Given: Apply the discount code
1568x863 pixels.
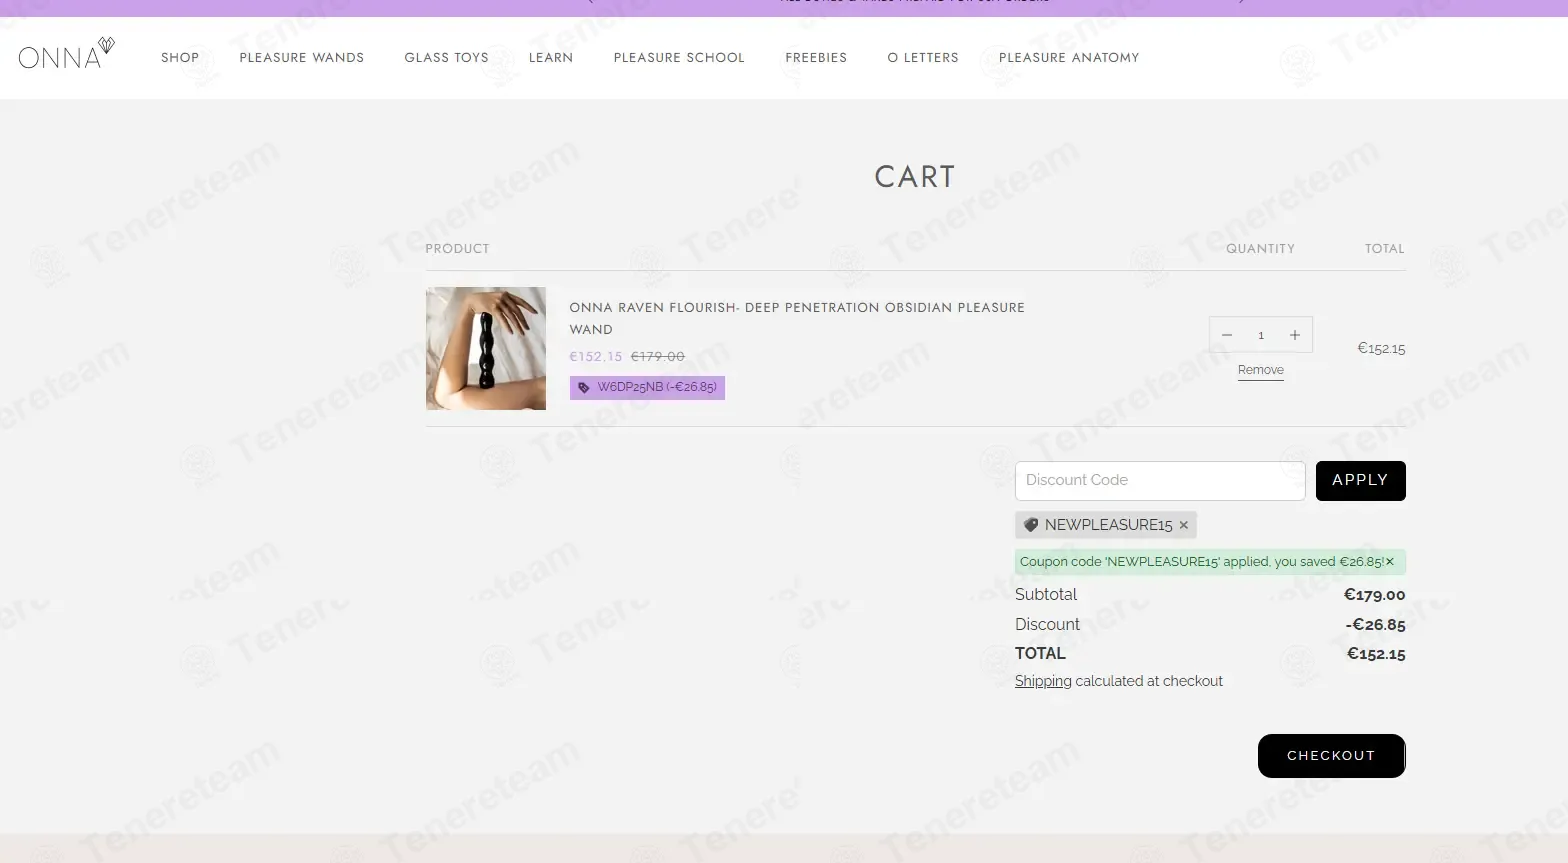Looking at the screenshot, I should pos(1360,481).
